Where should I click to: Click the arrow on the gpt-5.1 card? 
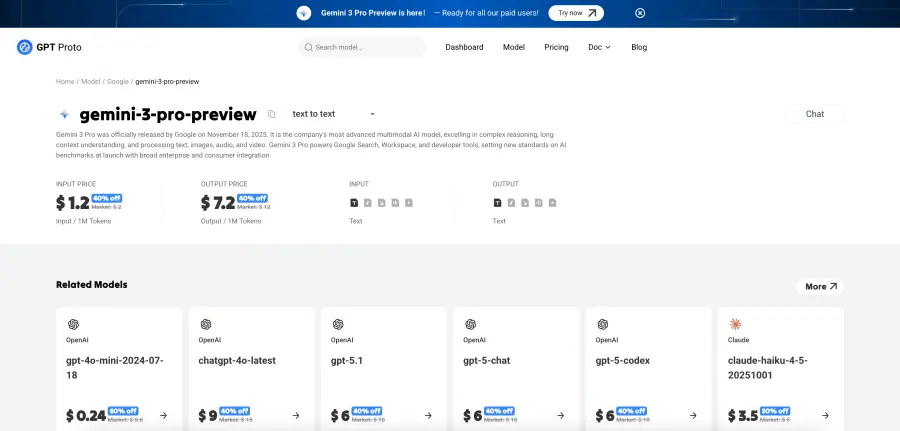pos(428,415)
